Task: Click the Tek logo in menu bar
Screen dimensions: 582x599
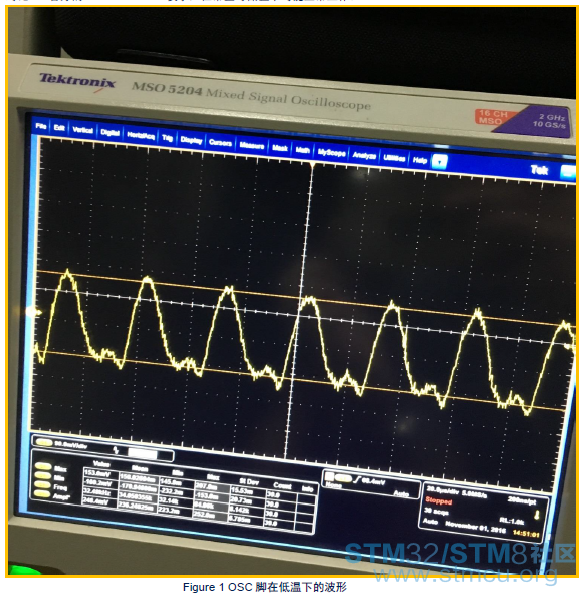Action: click(x=539, y=170)
